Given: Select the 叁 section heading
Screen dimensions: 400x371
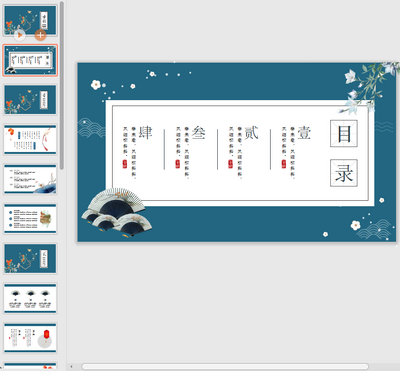Looking at the screenshot, I should point(198,133).
